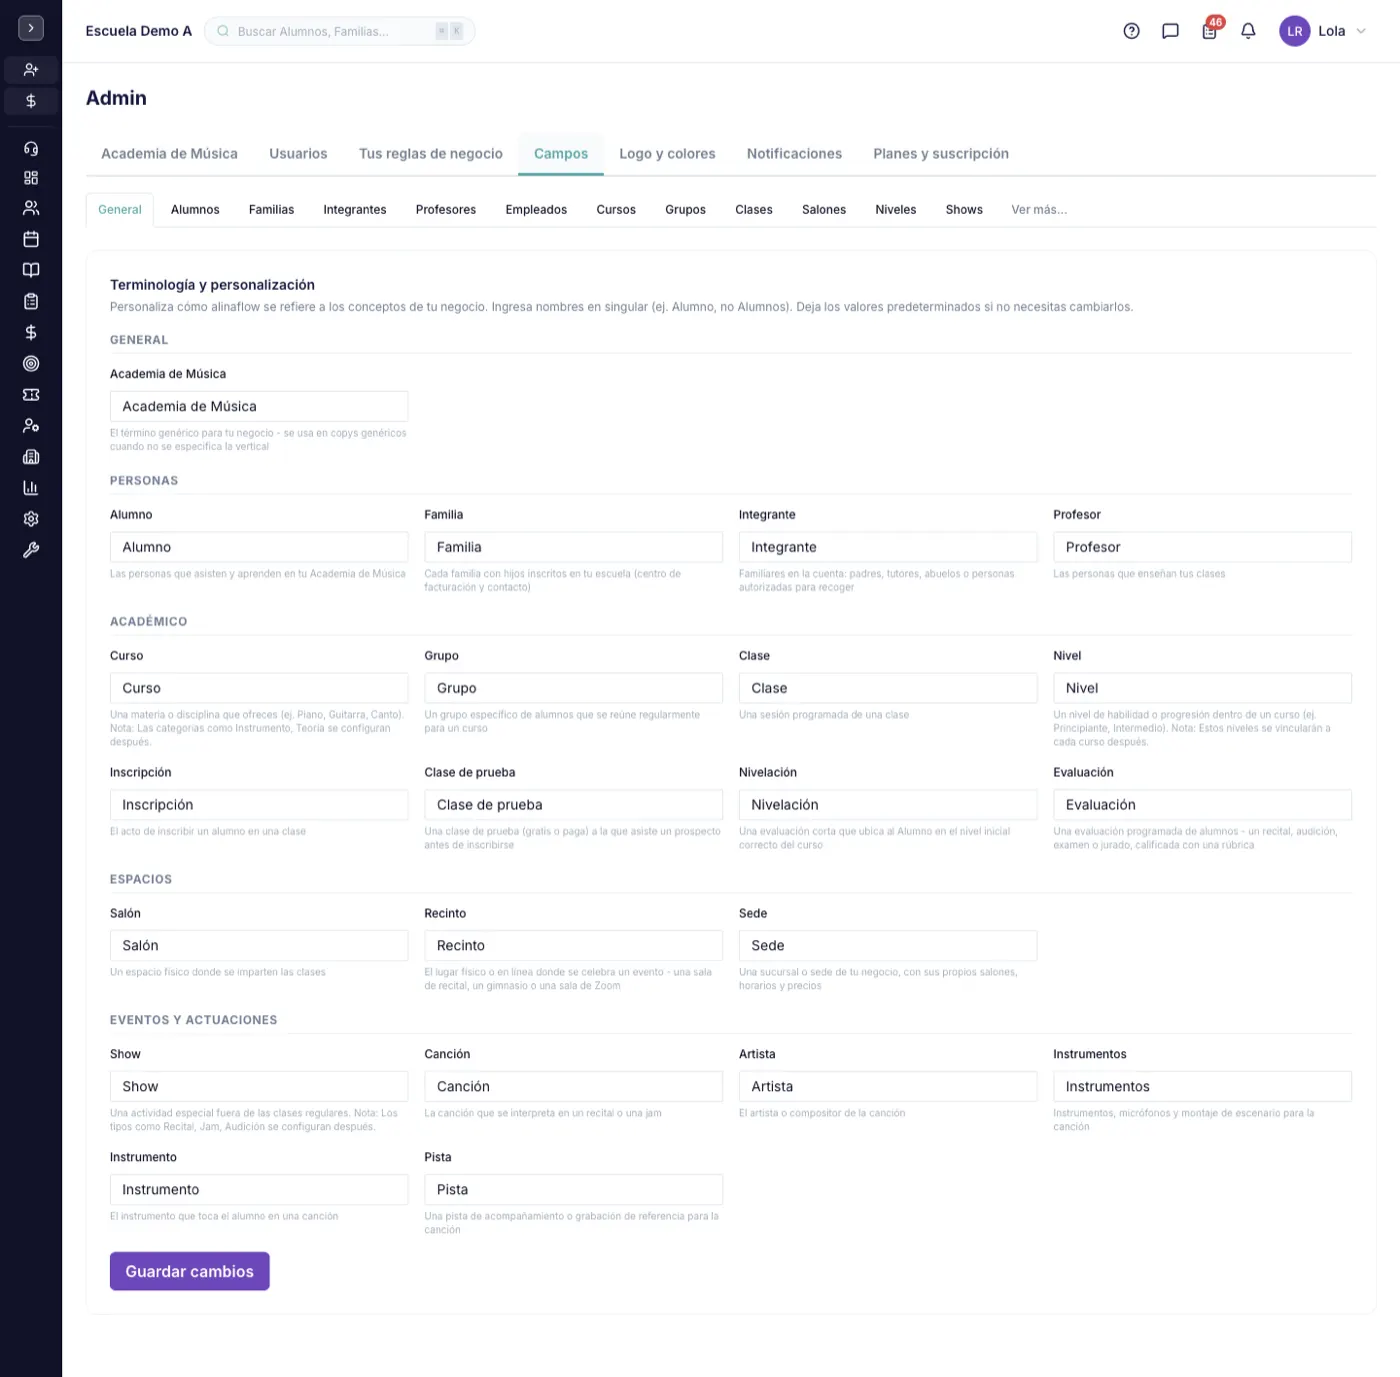
Task: Click the LR user avatar
Action: 1295,31
